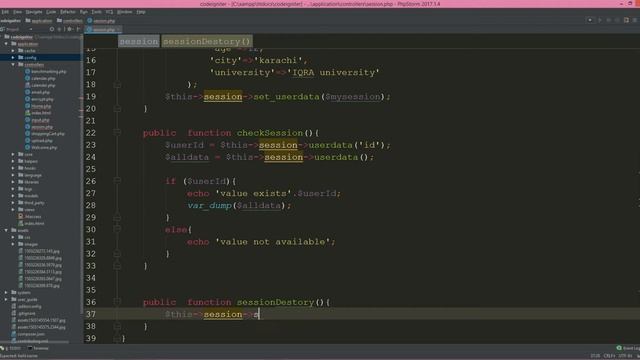Open the .htaccess file
This screenshot has height=360, width=640.
29,217
